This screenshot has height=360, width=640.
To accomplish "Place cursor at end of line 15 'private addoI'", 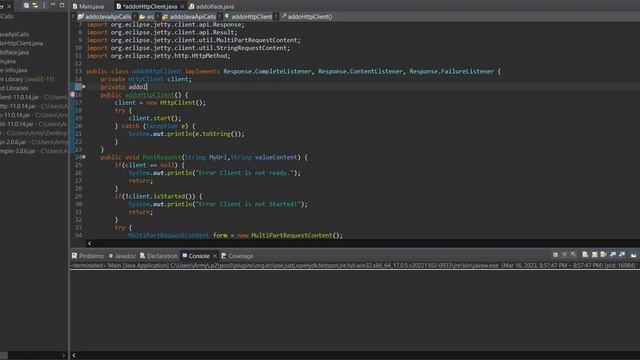I will click(146, 87).
